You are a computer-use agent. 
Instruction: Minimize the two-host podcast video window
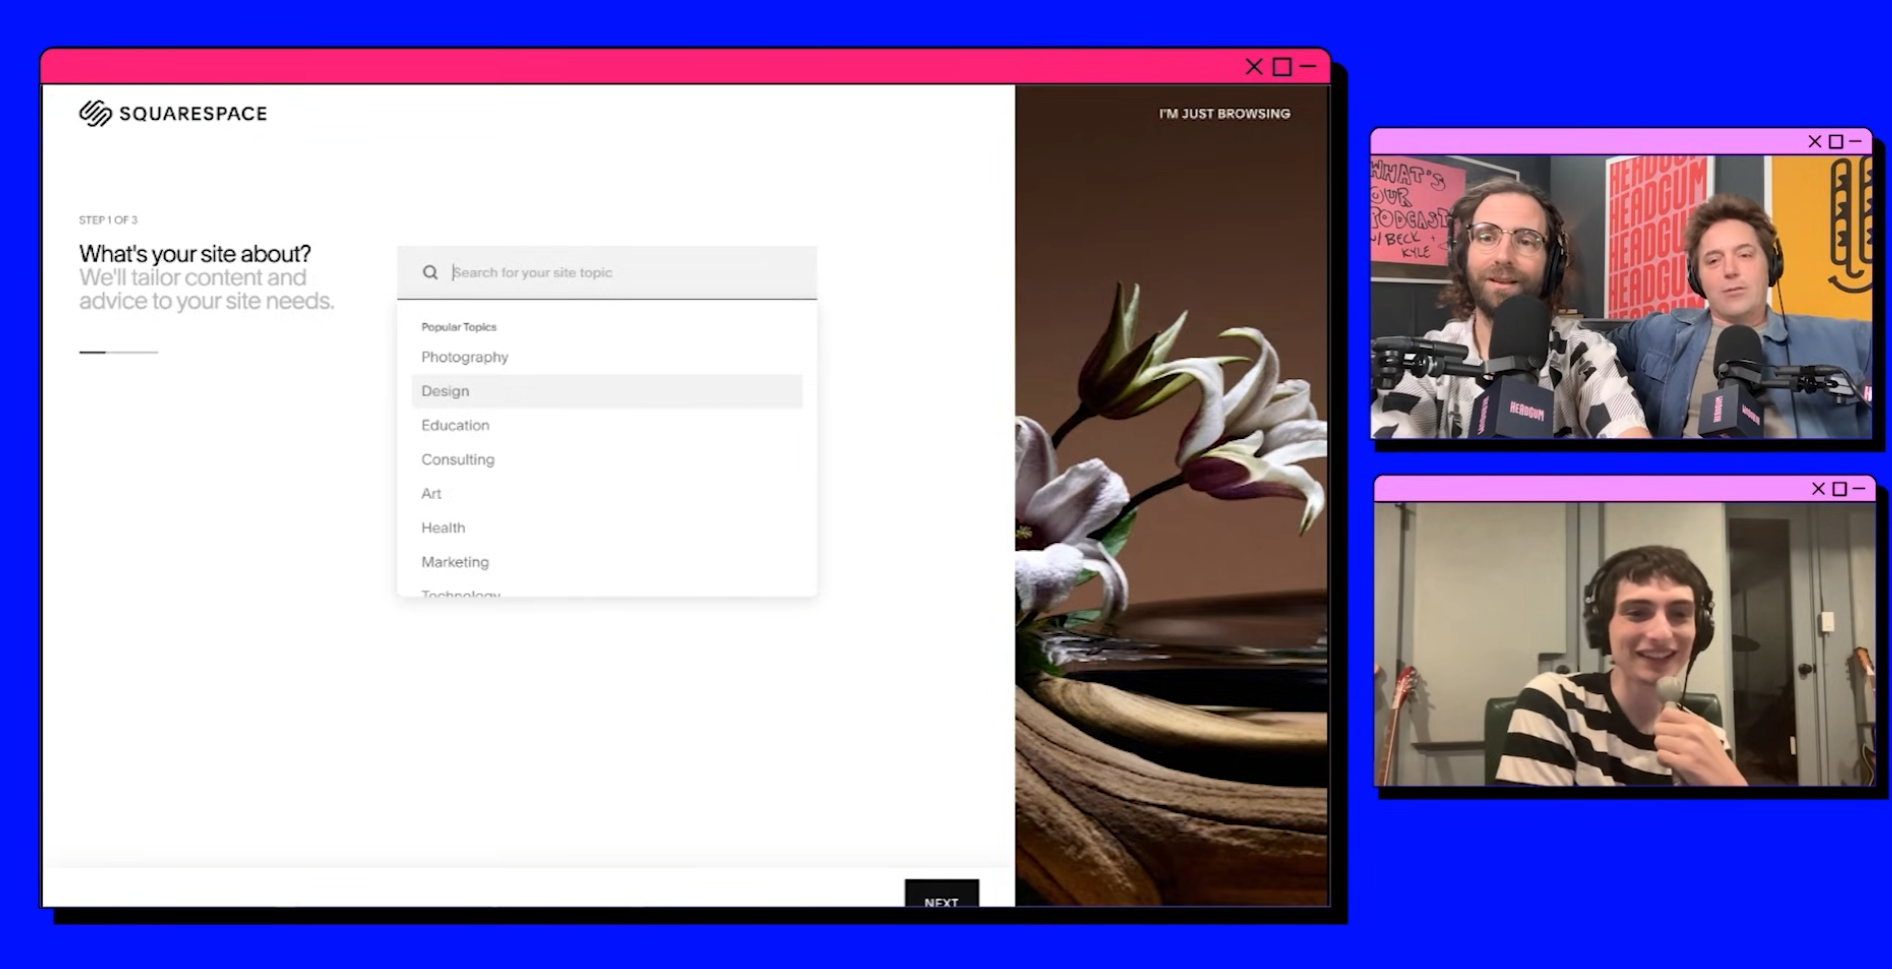click(x=1856, y=142)
